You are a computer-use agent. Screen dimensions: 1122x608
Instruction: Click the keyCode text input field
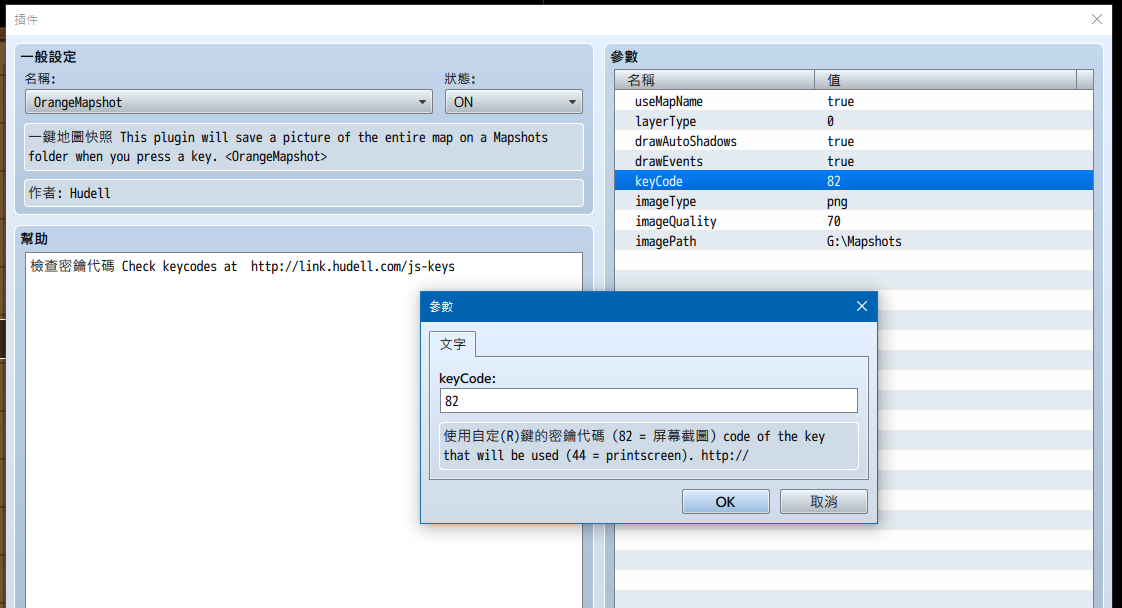648,401
